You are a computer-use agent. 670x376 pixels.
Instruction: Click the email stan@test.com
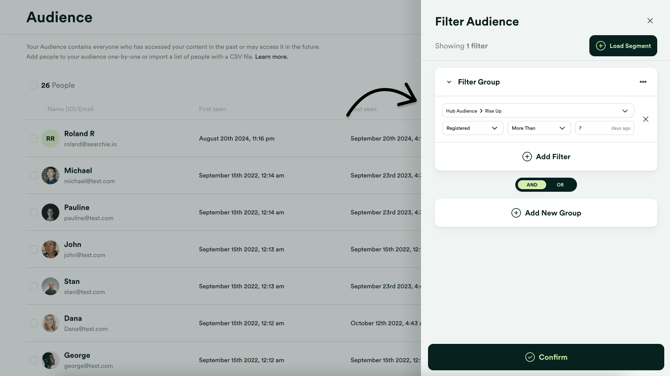(x=85, y=292)
